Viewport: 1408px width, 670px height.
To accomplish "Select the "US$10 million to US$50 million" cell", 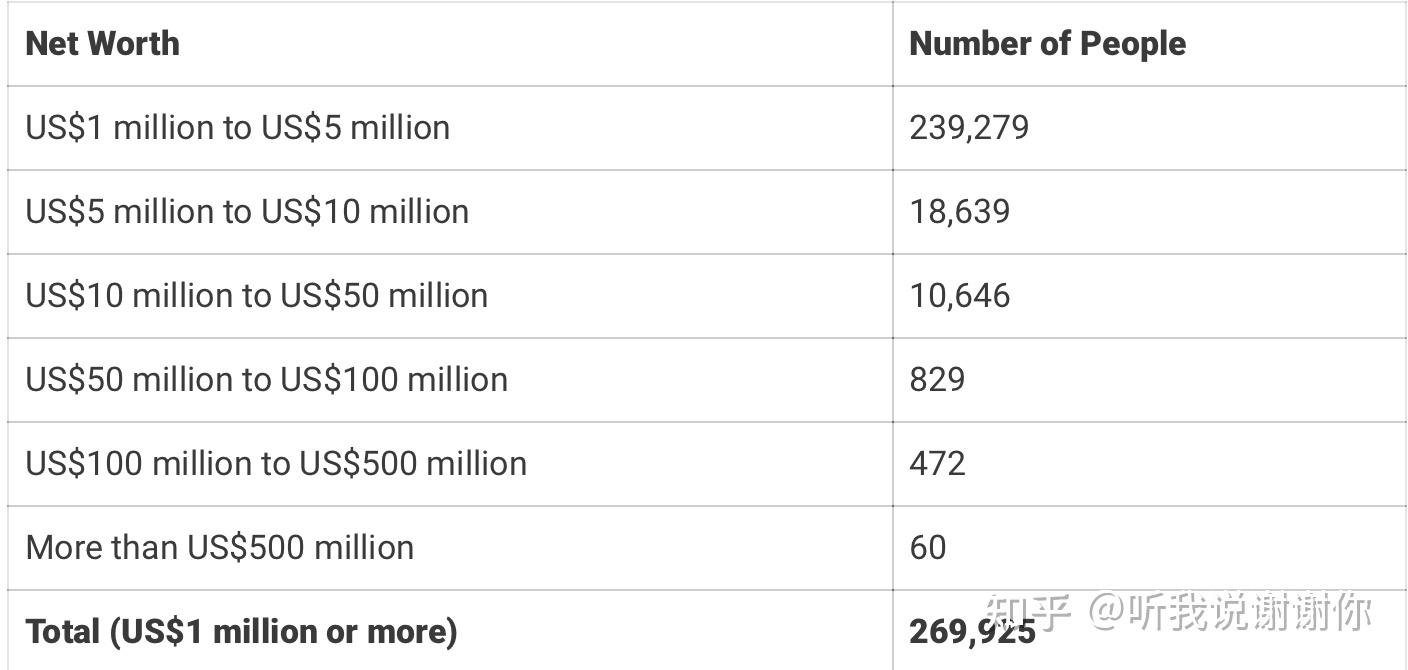I will pyautogui.click(x=256, y=296).
